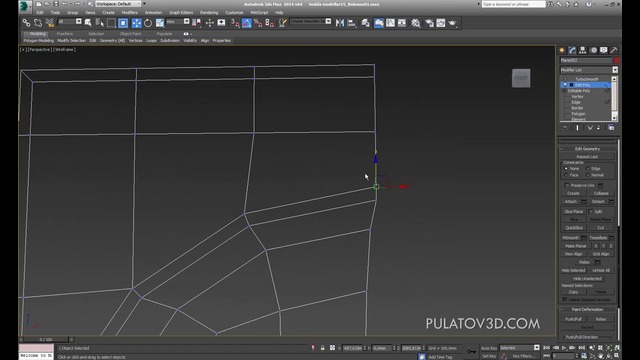Toggle Window/Crossing selection mode
Screen dimensions: 640x360
(123, 23)
